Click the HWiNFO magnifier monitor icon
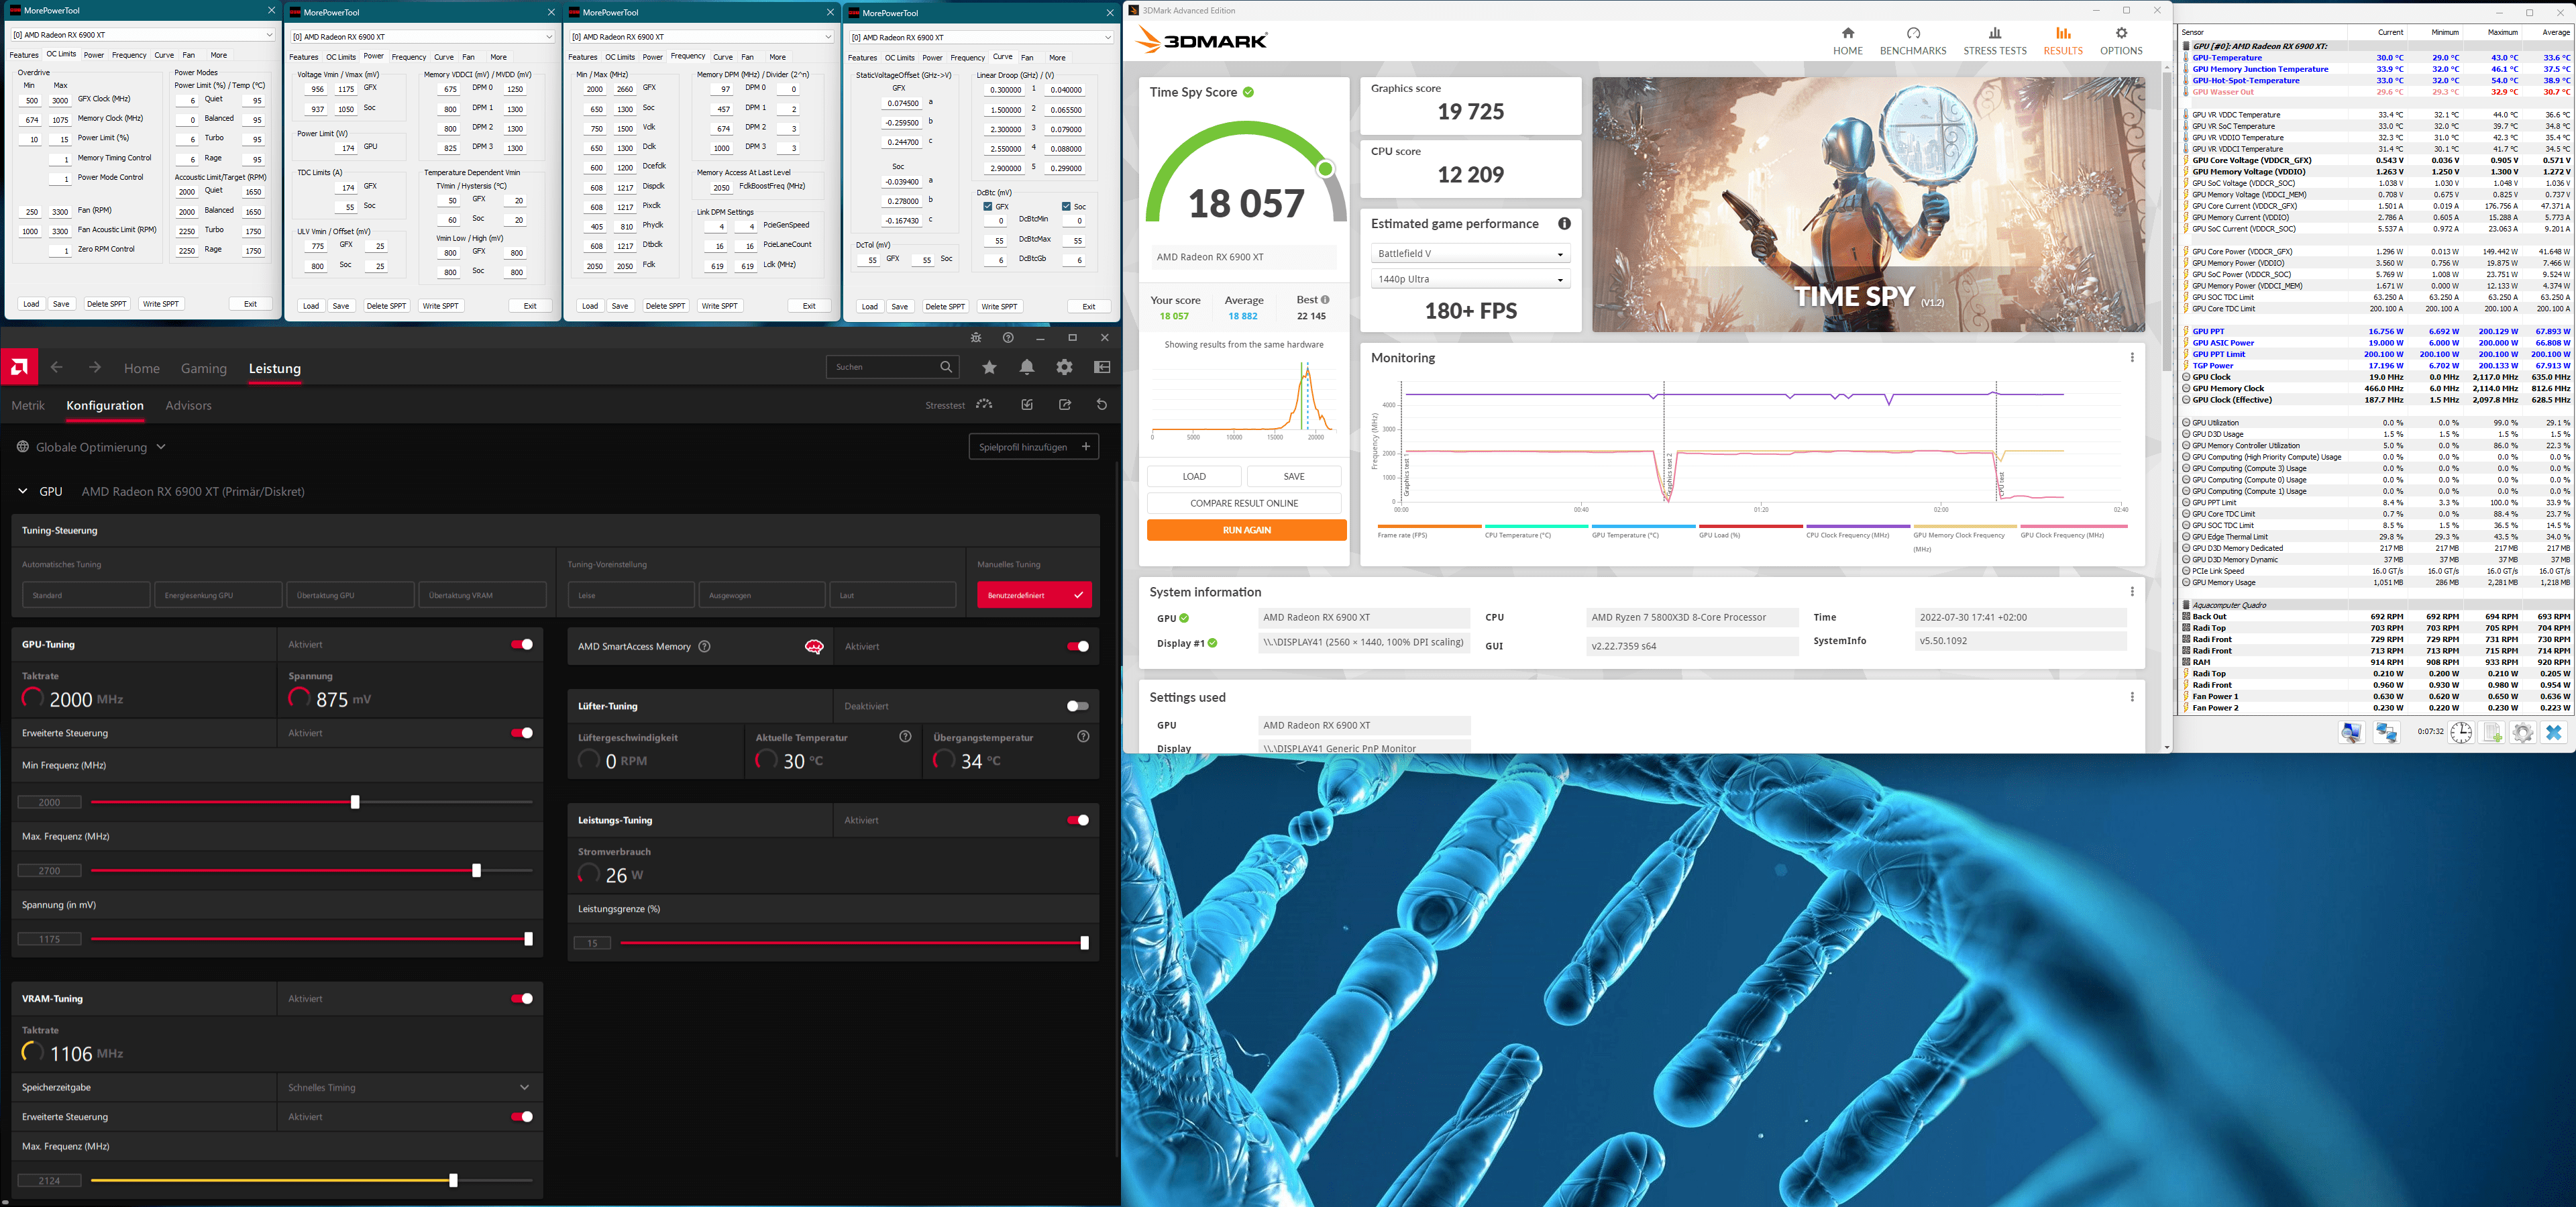 point(2351,733)
